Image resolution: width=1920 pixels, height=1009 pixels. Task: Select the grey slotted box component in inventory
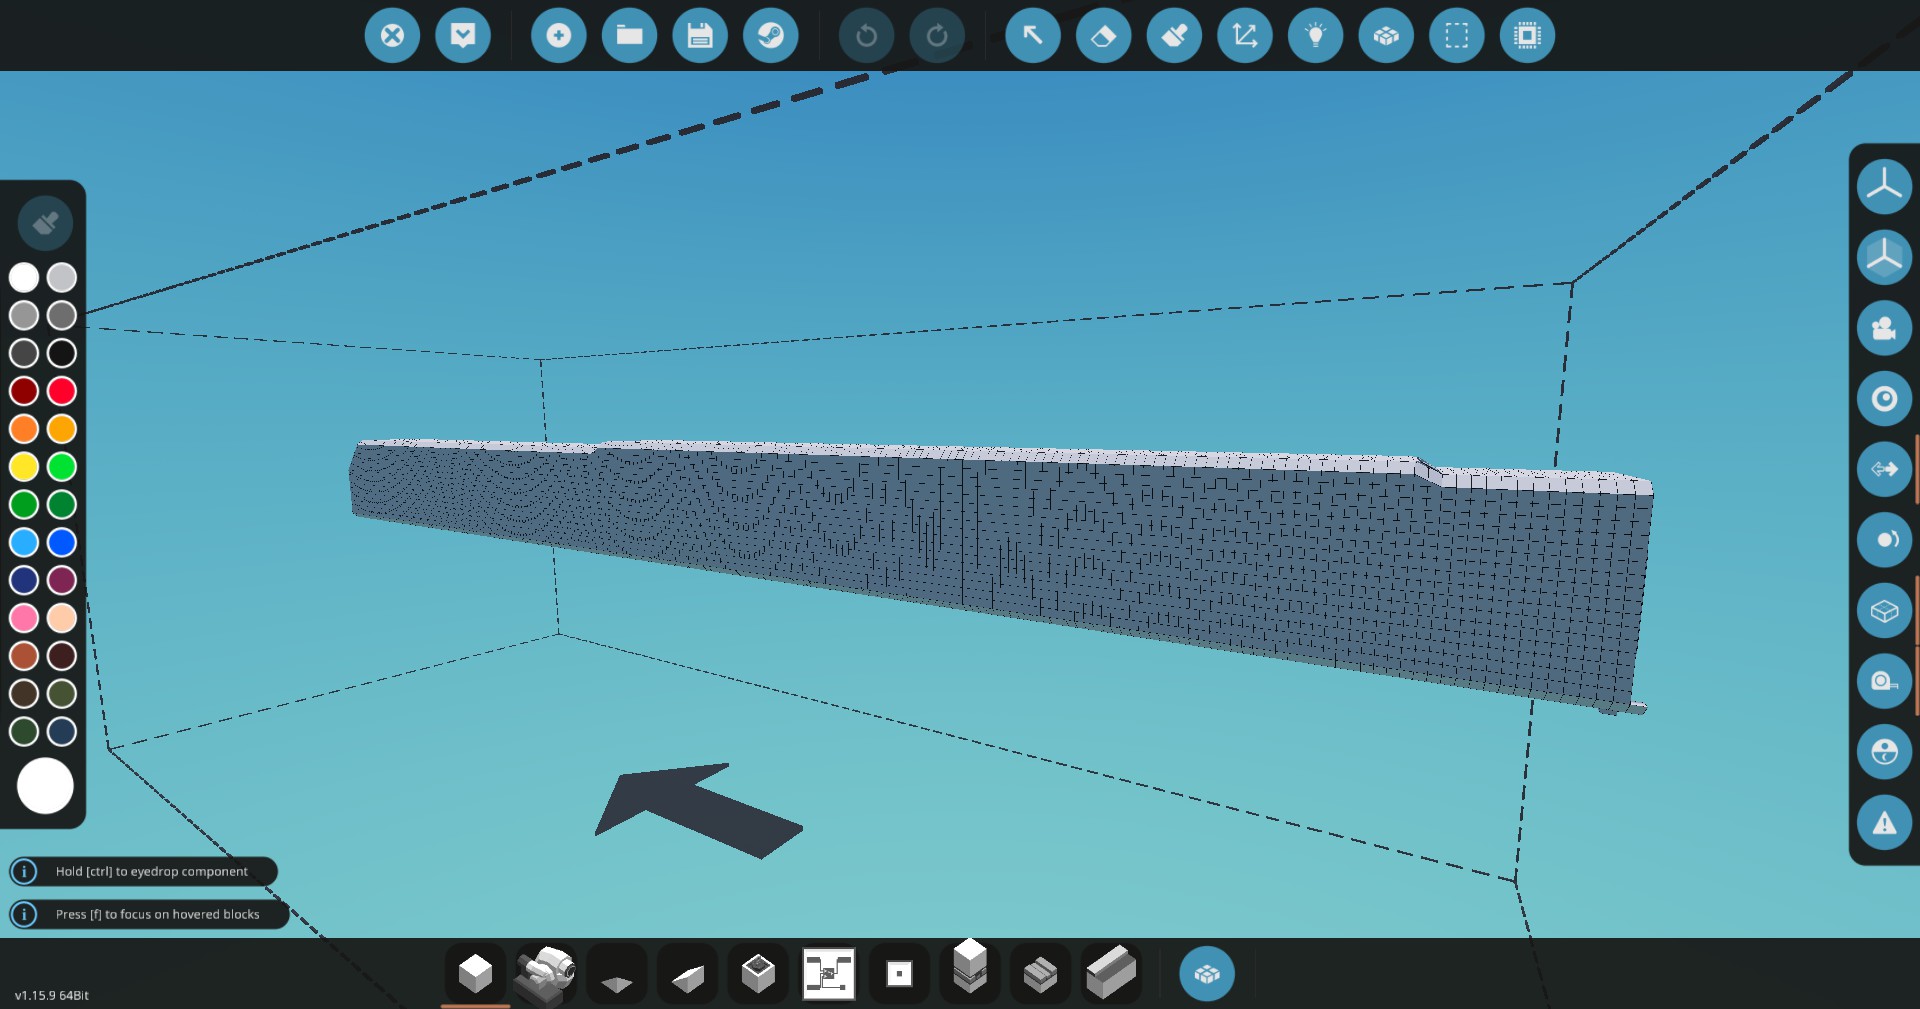point(1041,974)
